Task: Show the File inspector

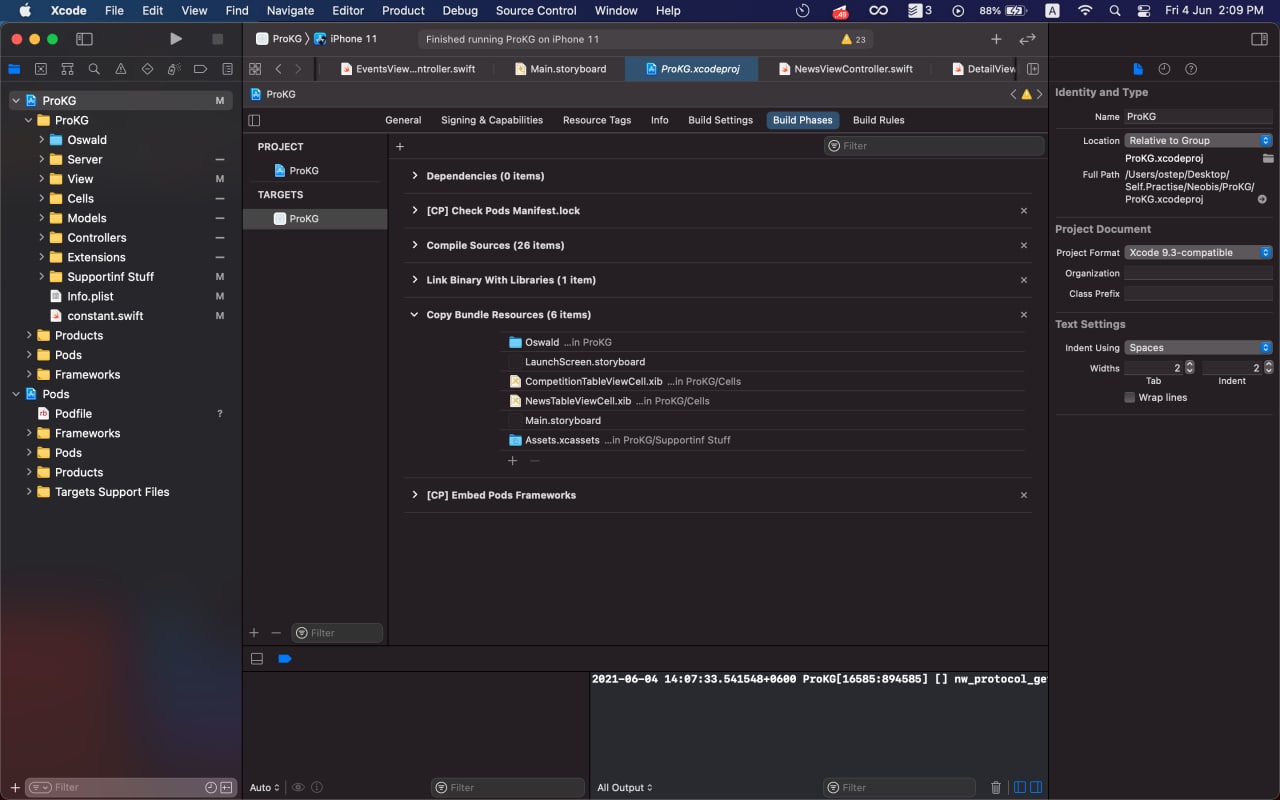Action: 1138,69
